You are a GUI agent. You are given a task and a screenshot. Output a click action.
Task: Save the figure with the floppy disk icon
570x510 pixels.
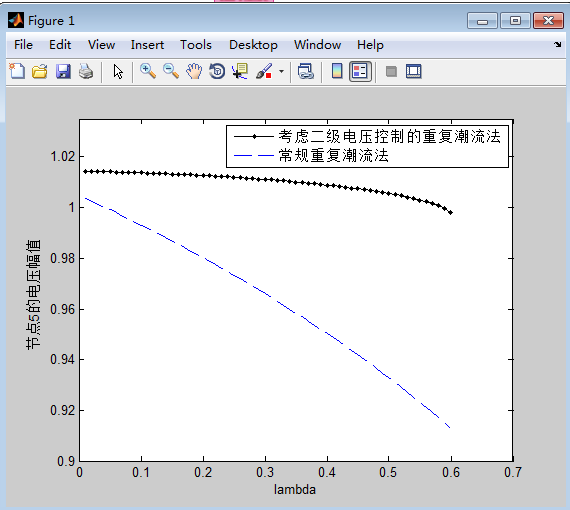(63, 71)
